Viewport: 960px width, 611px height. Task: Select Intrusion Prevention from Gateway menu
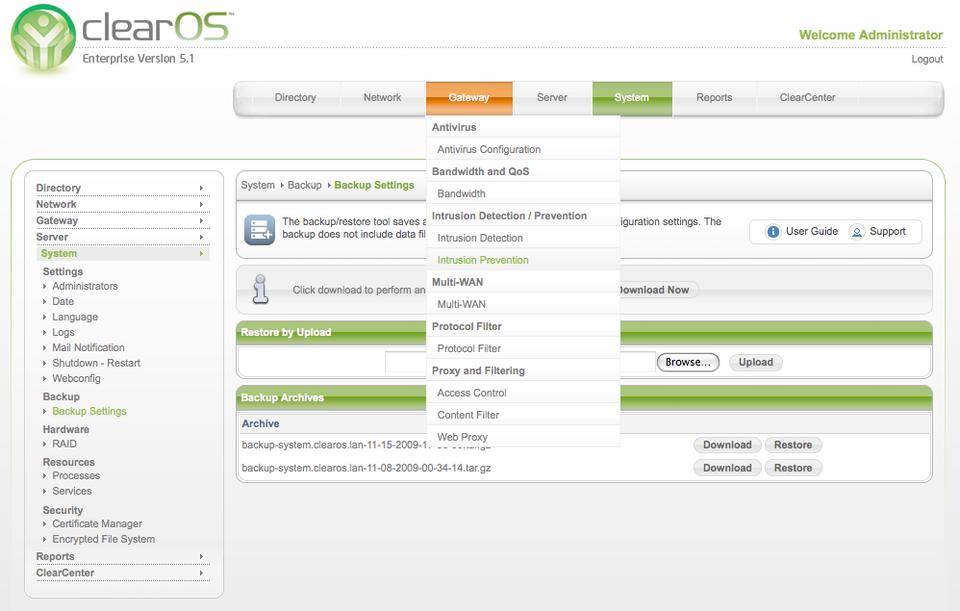tap(483, 260)
